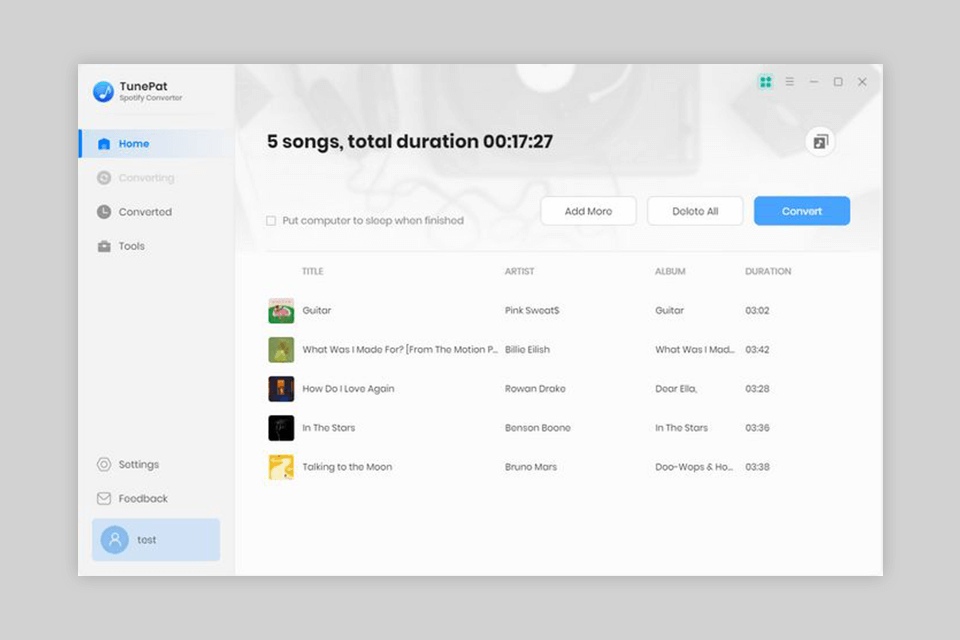Screen dimensions: 960x640
Task: Click the Convert button
Action: (x=801, y=211)
